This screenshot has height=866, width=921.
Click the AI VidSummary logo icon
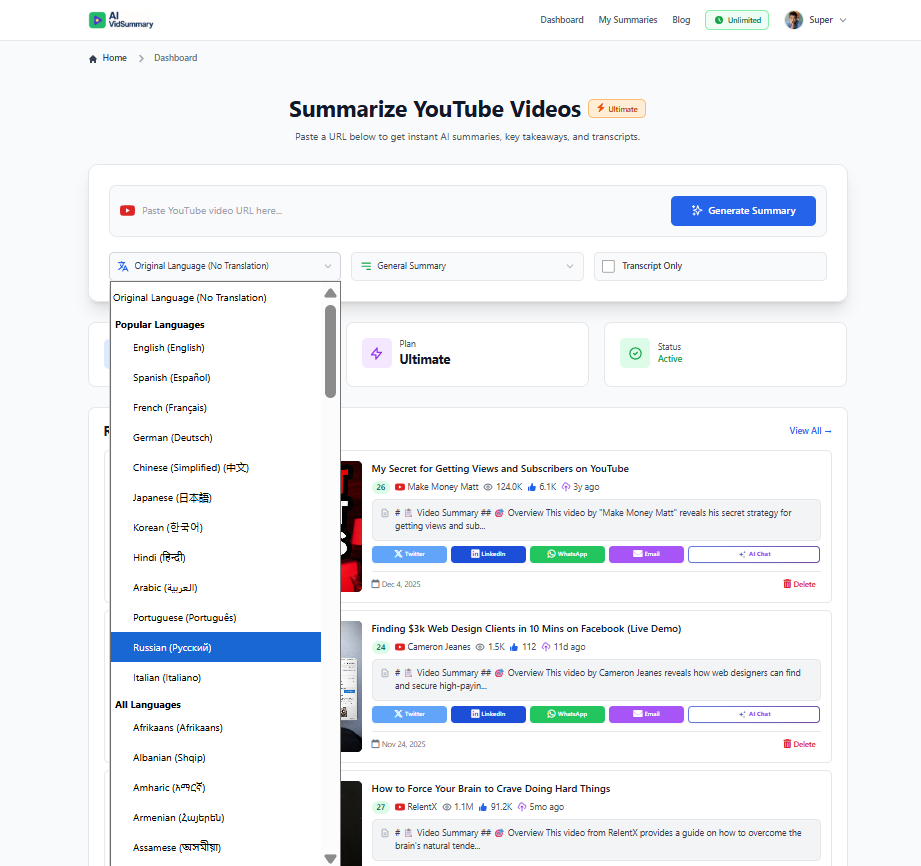pos(97,18)
